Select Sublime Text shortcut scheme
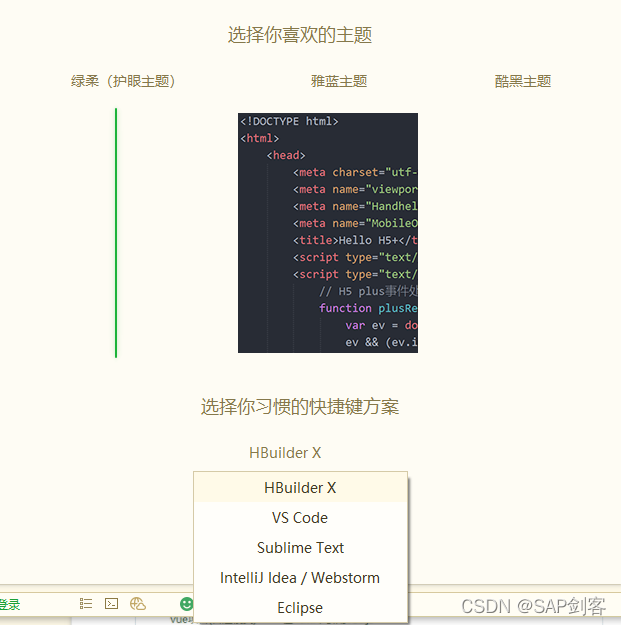 pyautogui.click(x=301, y=547)
